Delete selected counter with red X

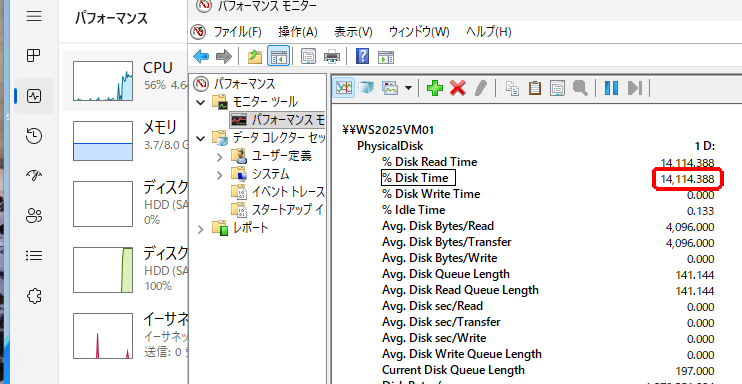458,88
